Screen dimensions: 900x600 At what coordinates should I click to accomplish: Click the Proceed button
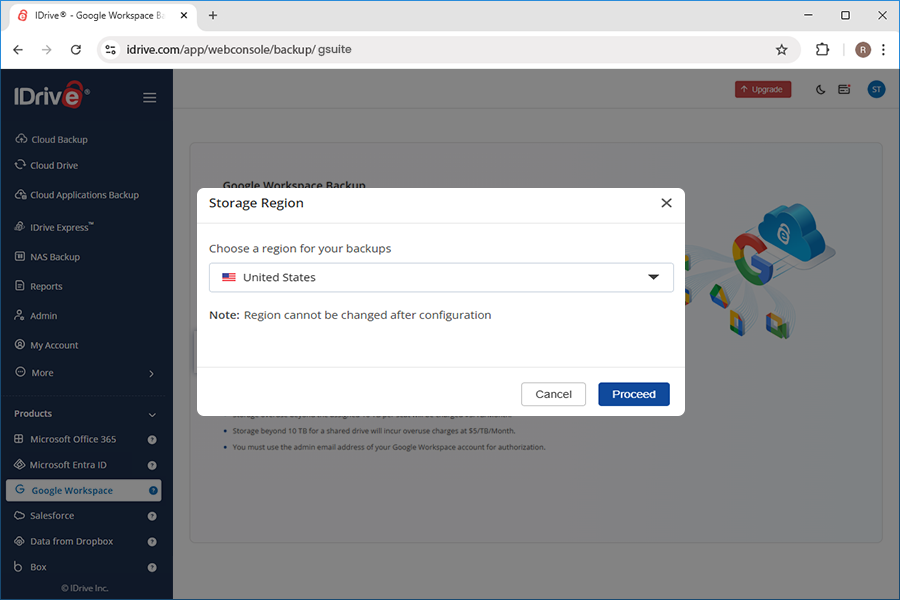pyautogui.click(x=634, y=394)
